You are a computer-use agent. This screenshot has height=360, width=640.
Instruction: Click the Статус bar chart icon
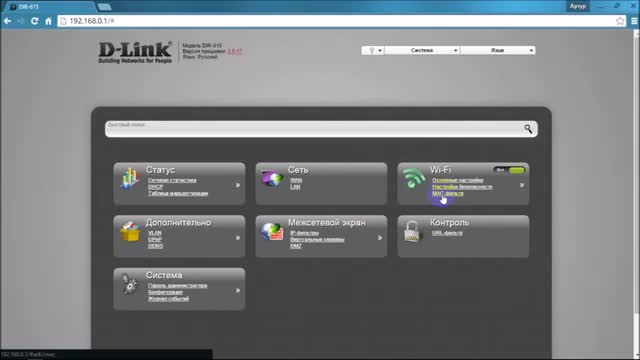[130, 179]
